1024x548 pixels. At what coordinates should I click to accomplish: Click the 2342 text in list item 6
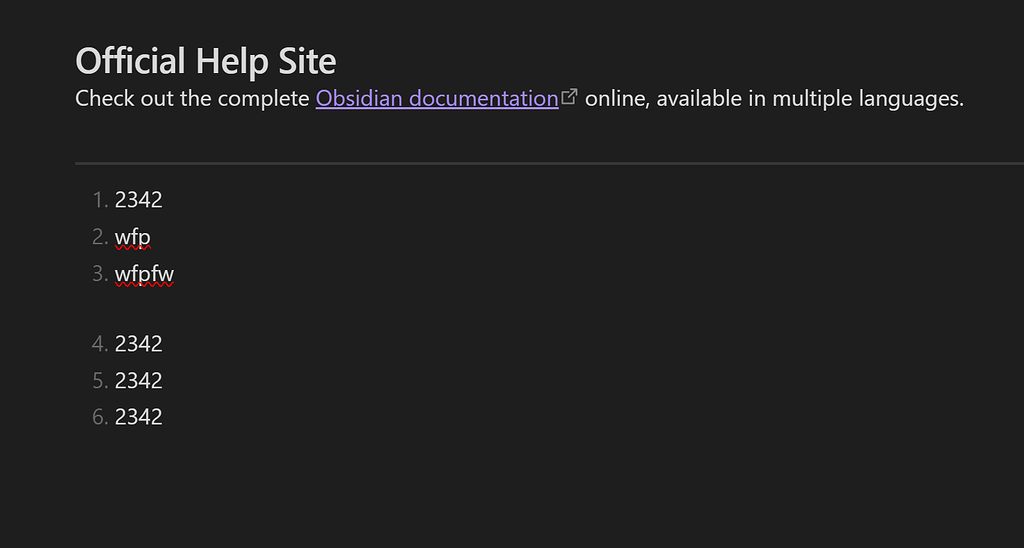click(x=138, y=417)
